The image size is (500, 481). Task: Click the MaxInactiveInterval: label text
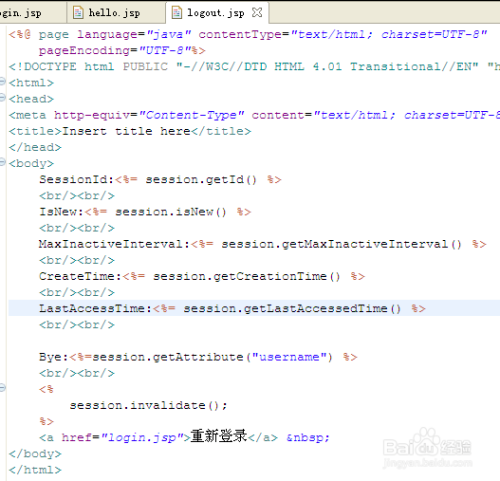click(114, 244)
